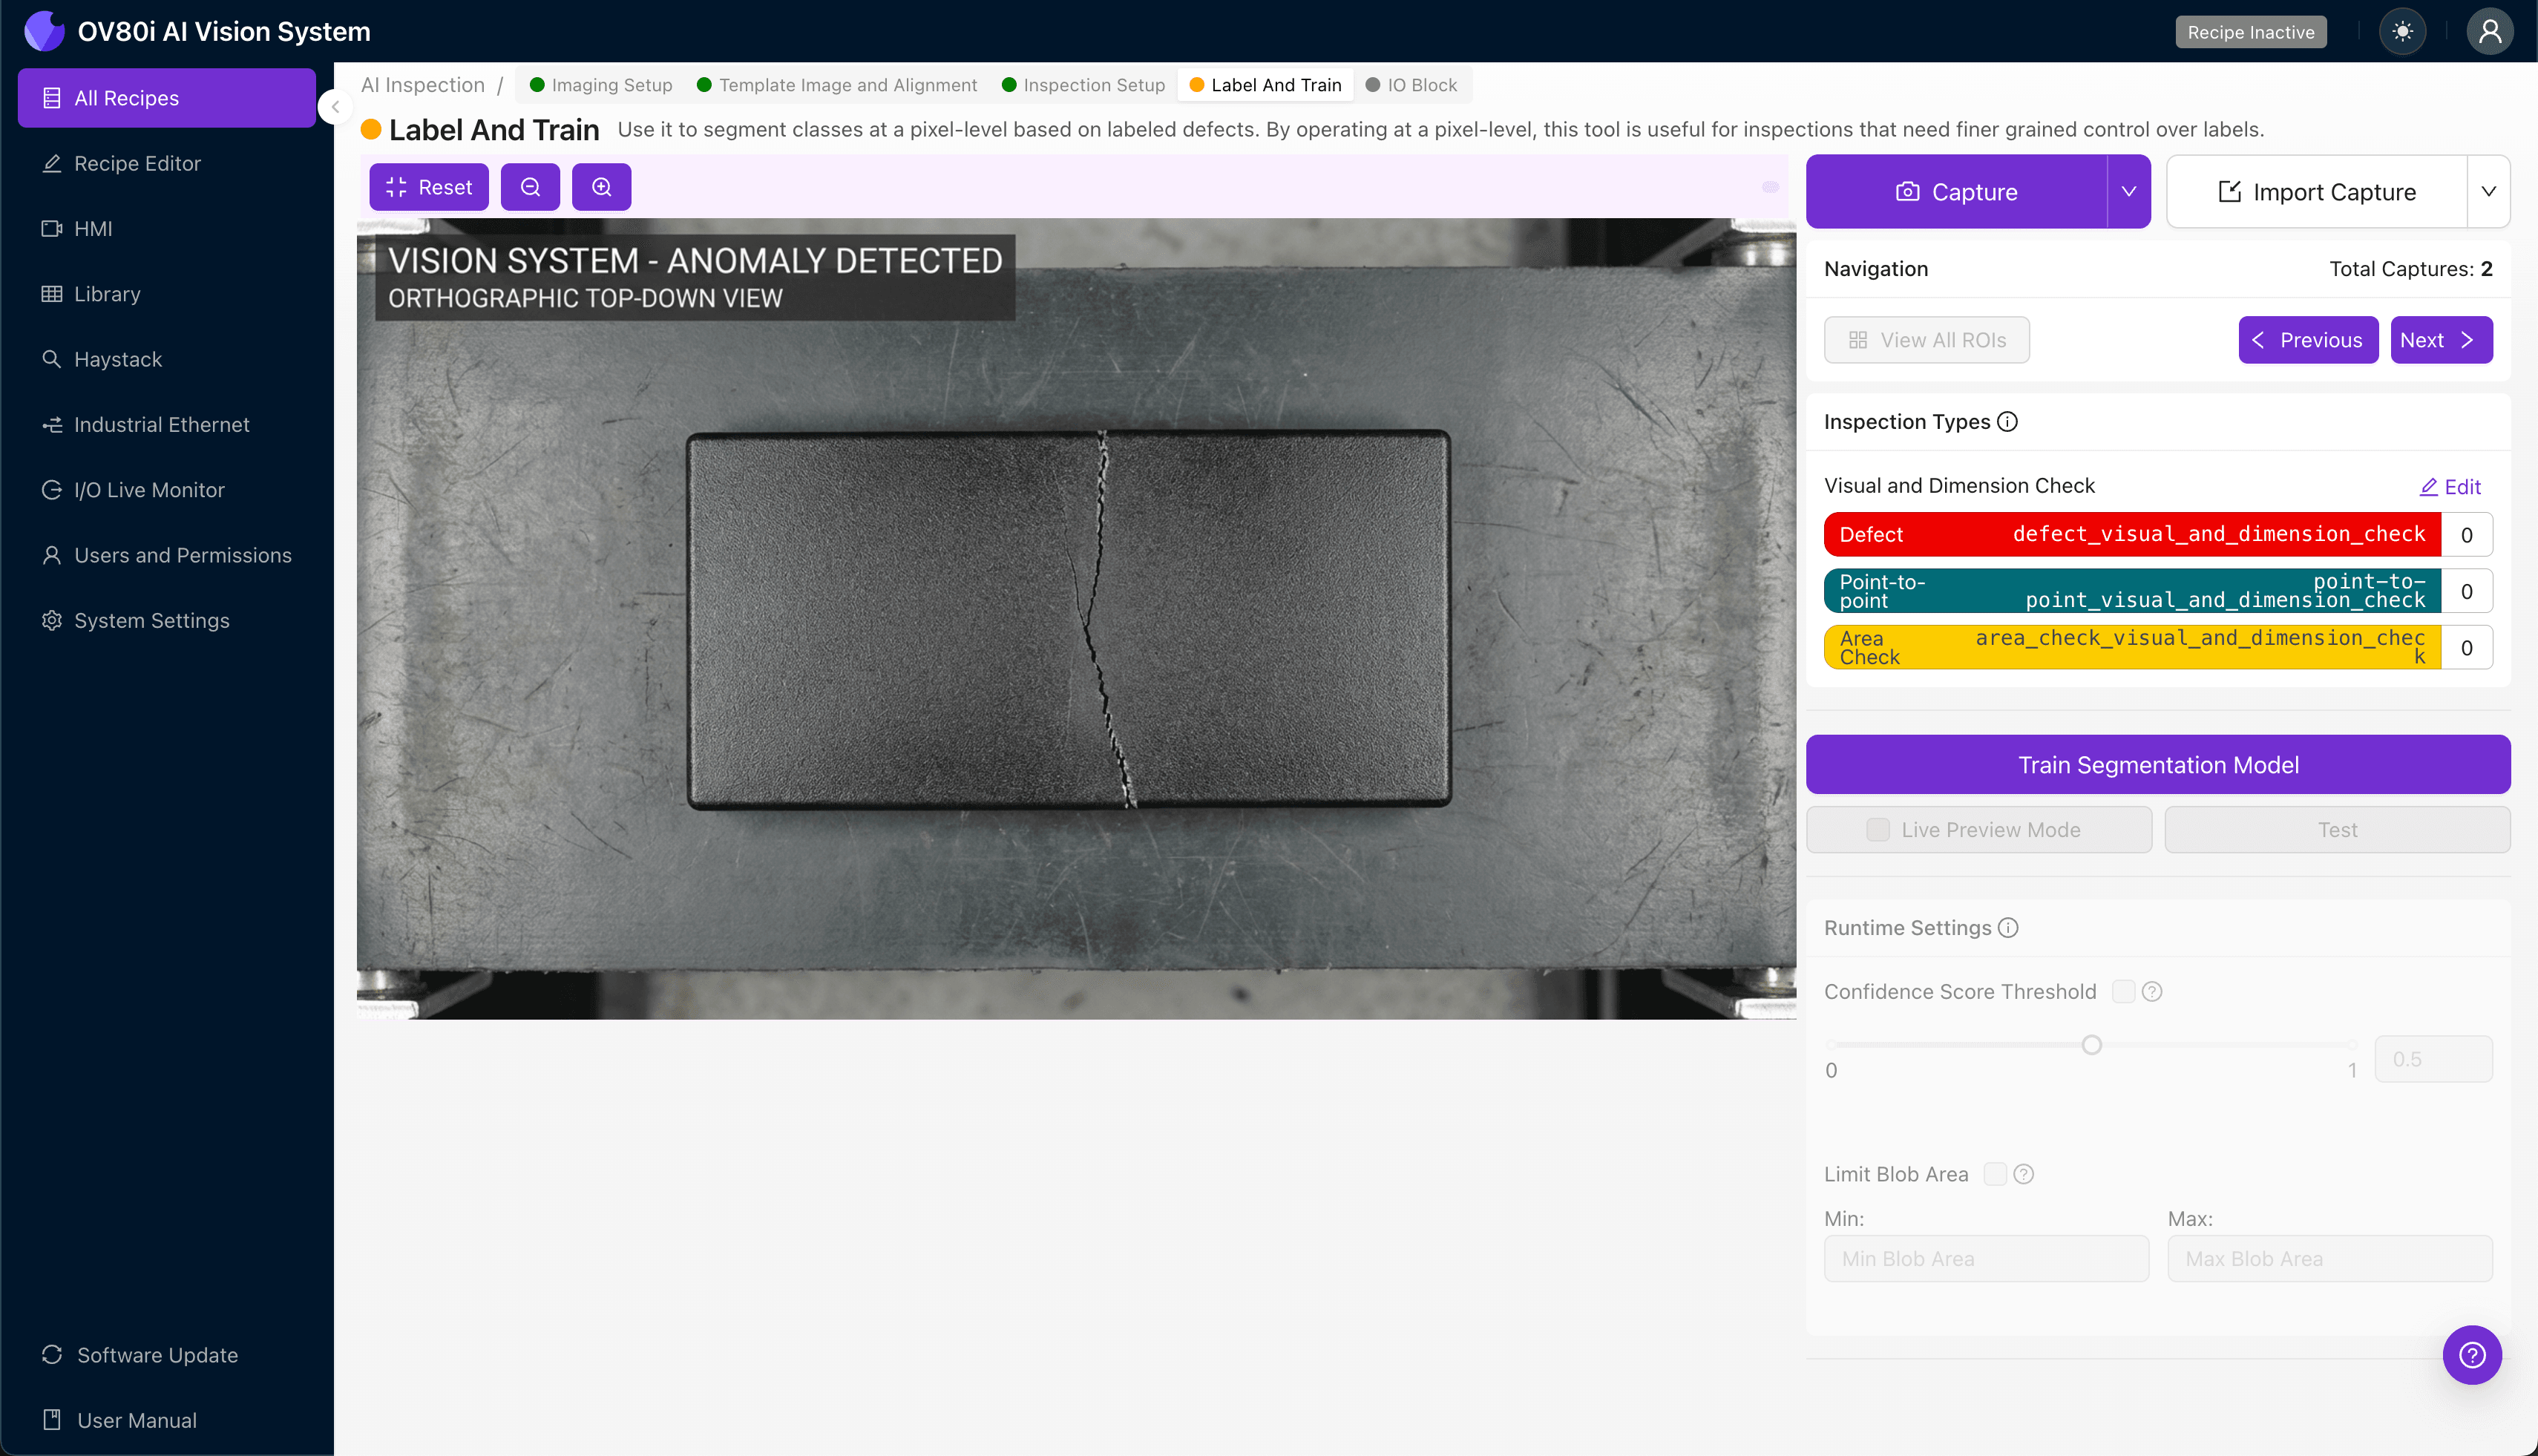This screenshot has width=2538, height=1456.
Task: Check the Live Preview Mode checkbox
Action: (x=1878, y=830)
